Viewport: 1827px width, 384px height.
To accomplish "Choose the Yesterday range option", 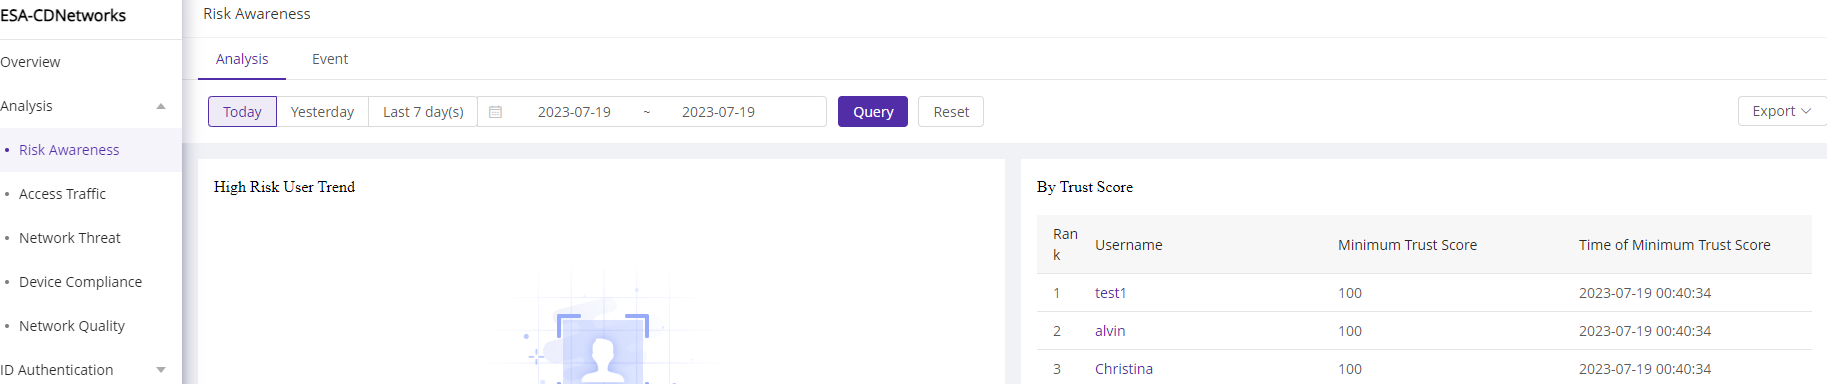I will pyautogui.click(x=322, y=112).
